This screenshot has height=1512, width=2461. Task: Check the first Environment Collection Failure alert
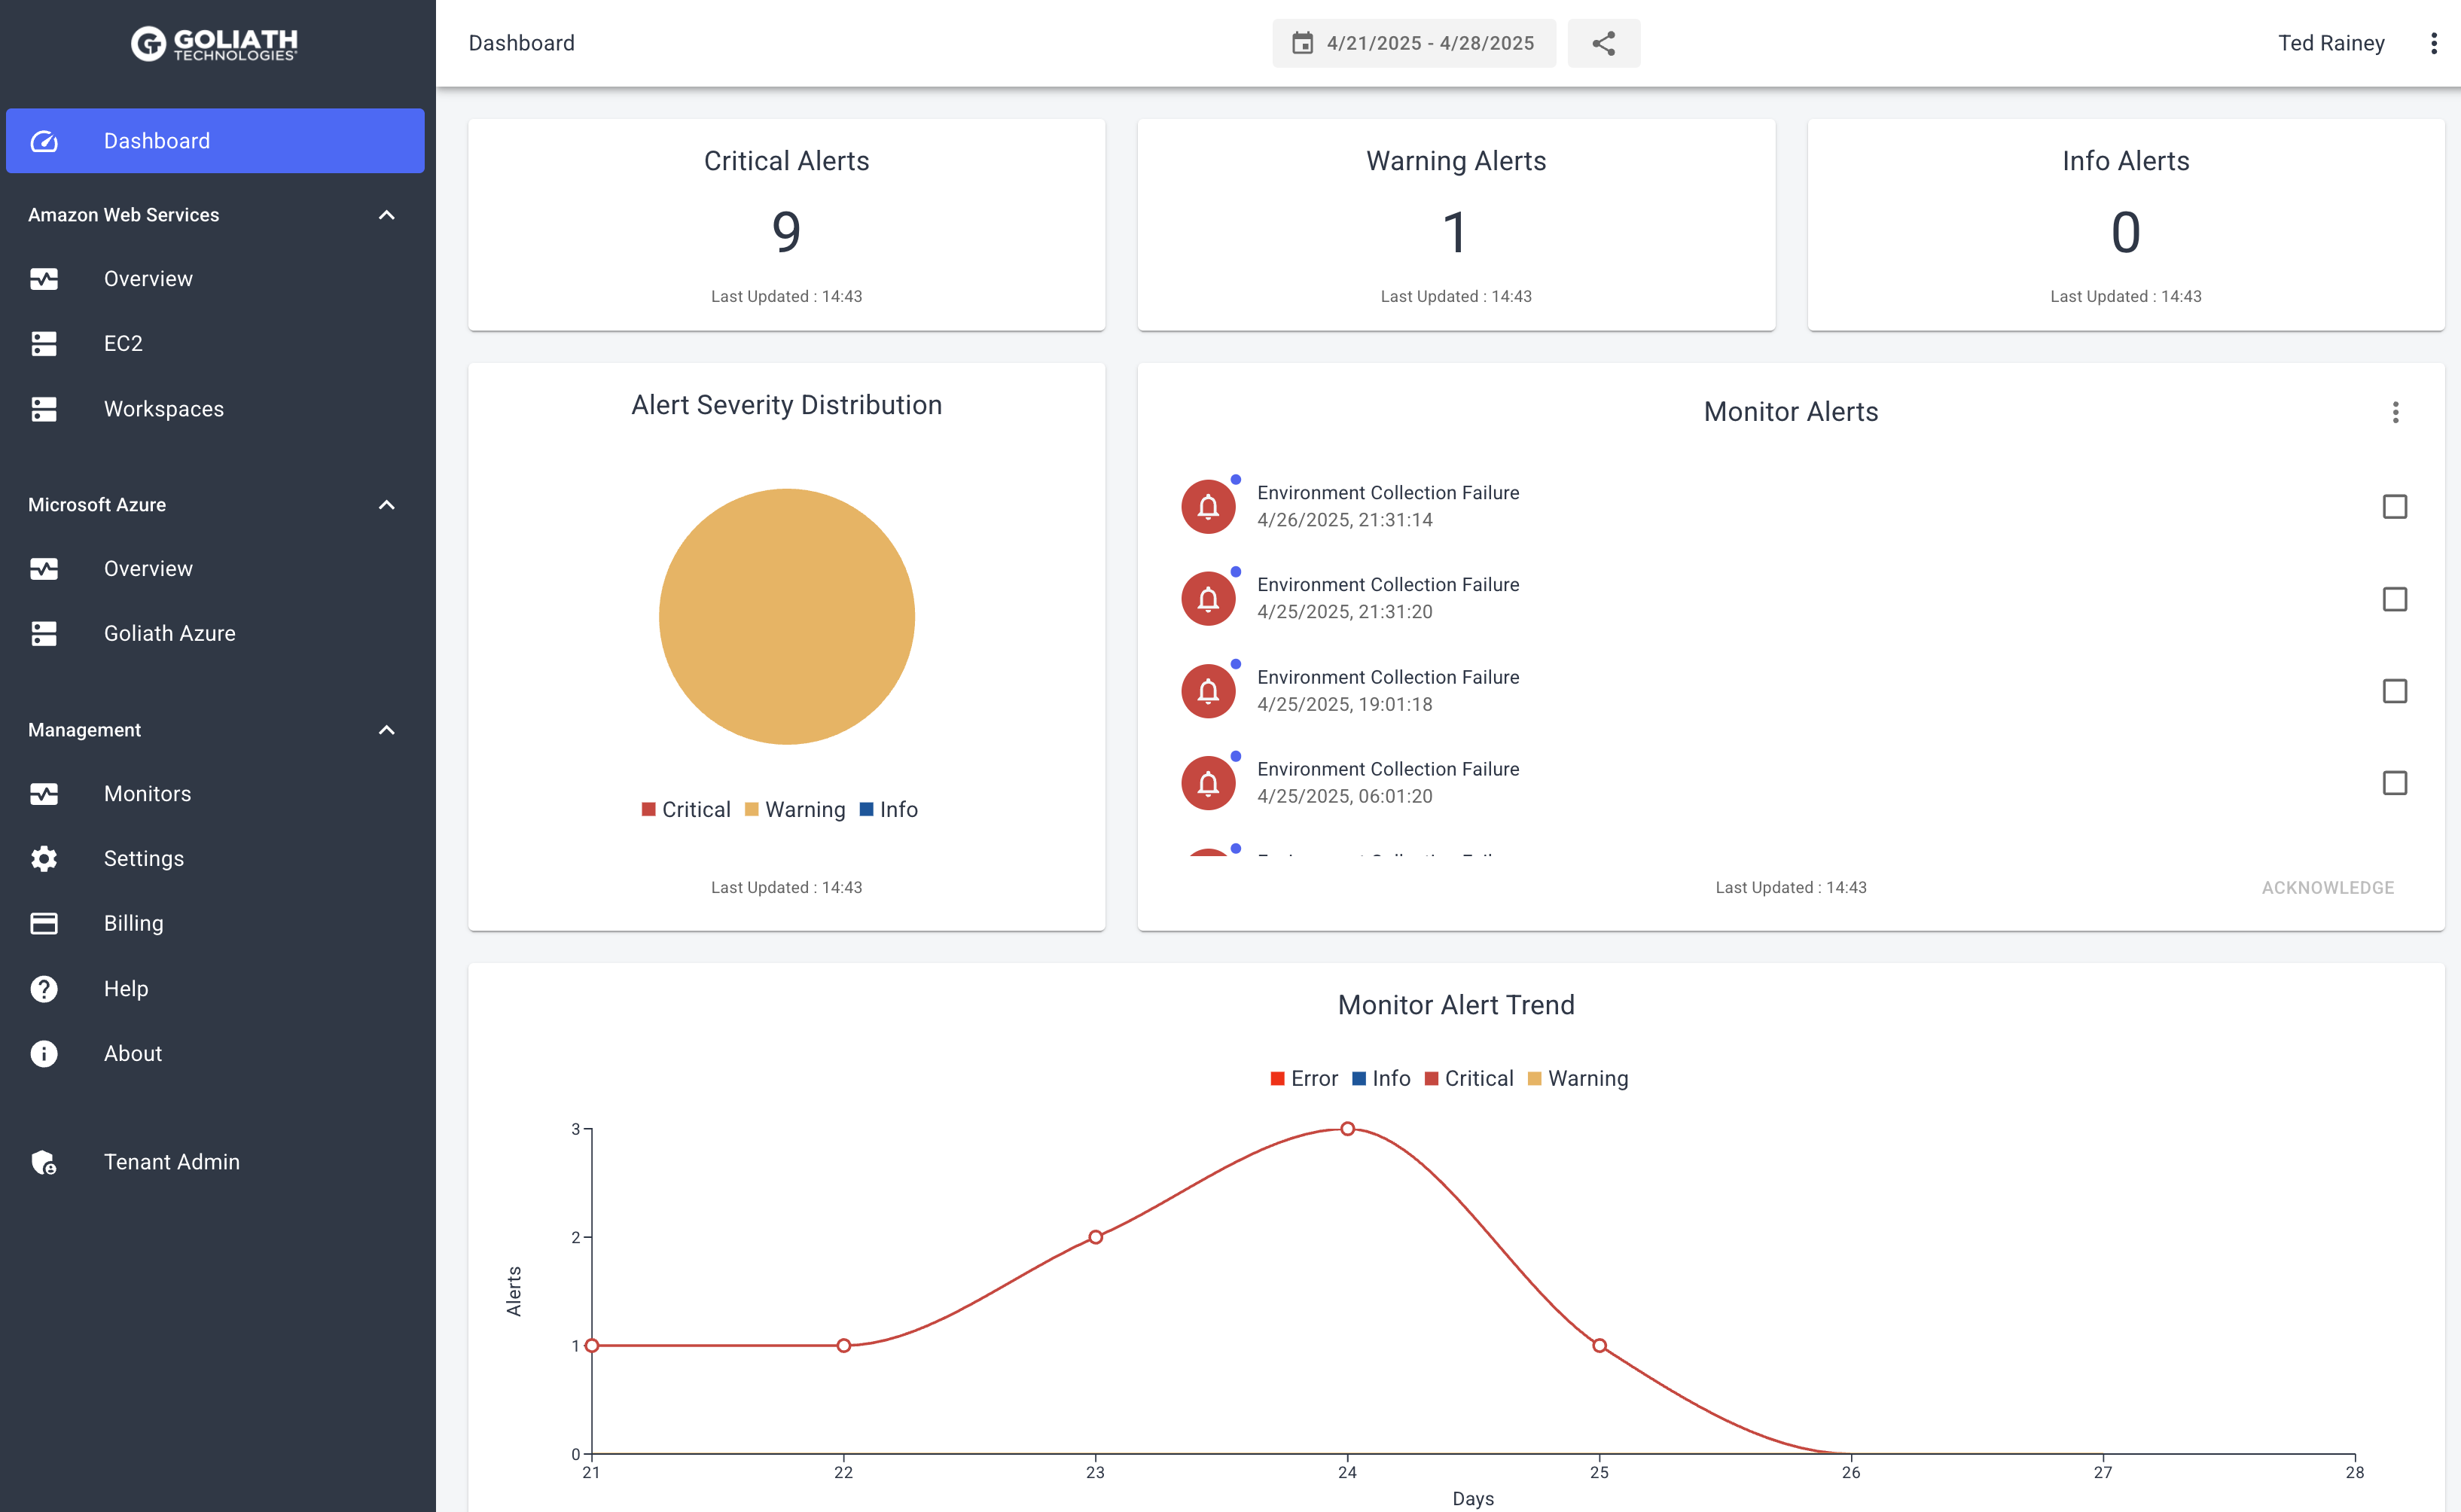[x=2394, y=507]
